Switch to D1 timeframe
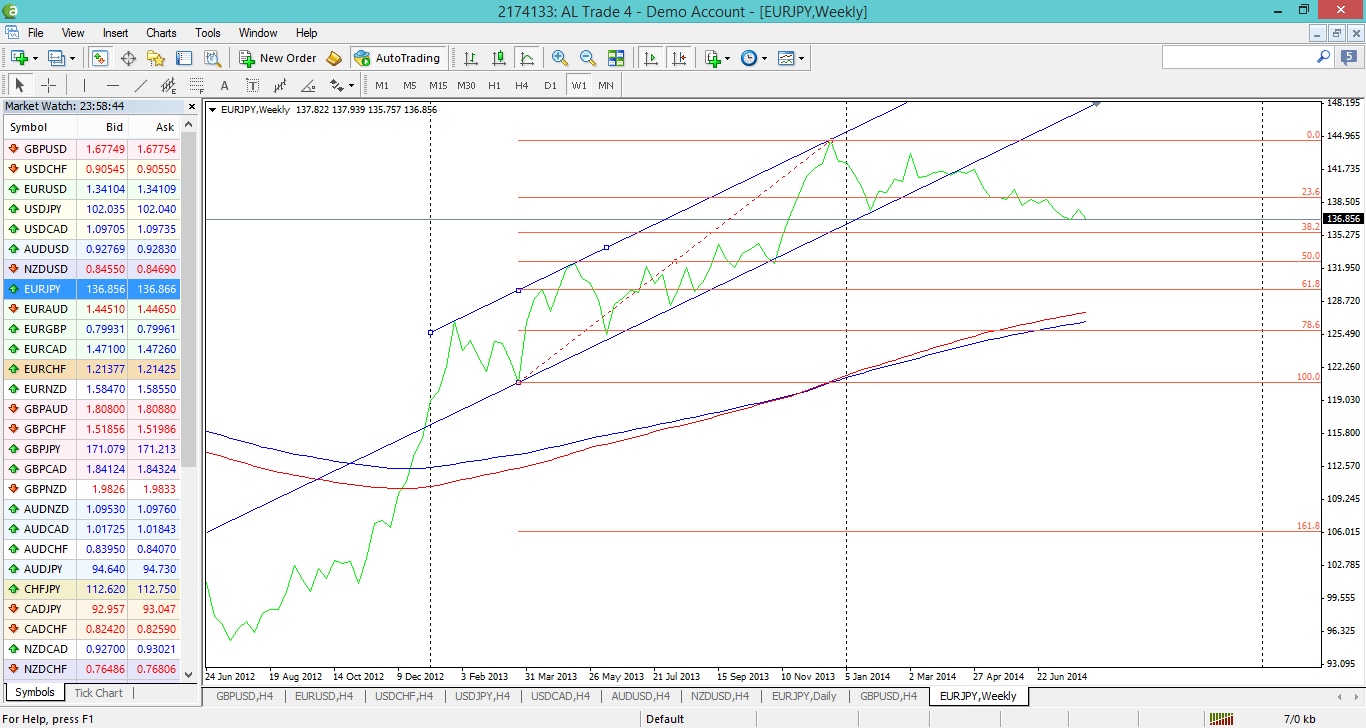The width and height of the screenshot is (1366, 728). coord(550,85)
